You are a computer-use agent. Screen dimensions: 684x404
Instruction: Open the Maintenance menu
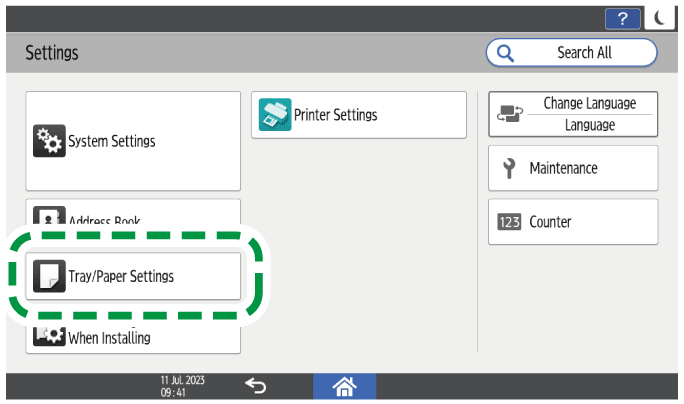[573, 168]
